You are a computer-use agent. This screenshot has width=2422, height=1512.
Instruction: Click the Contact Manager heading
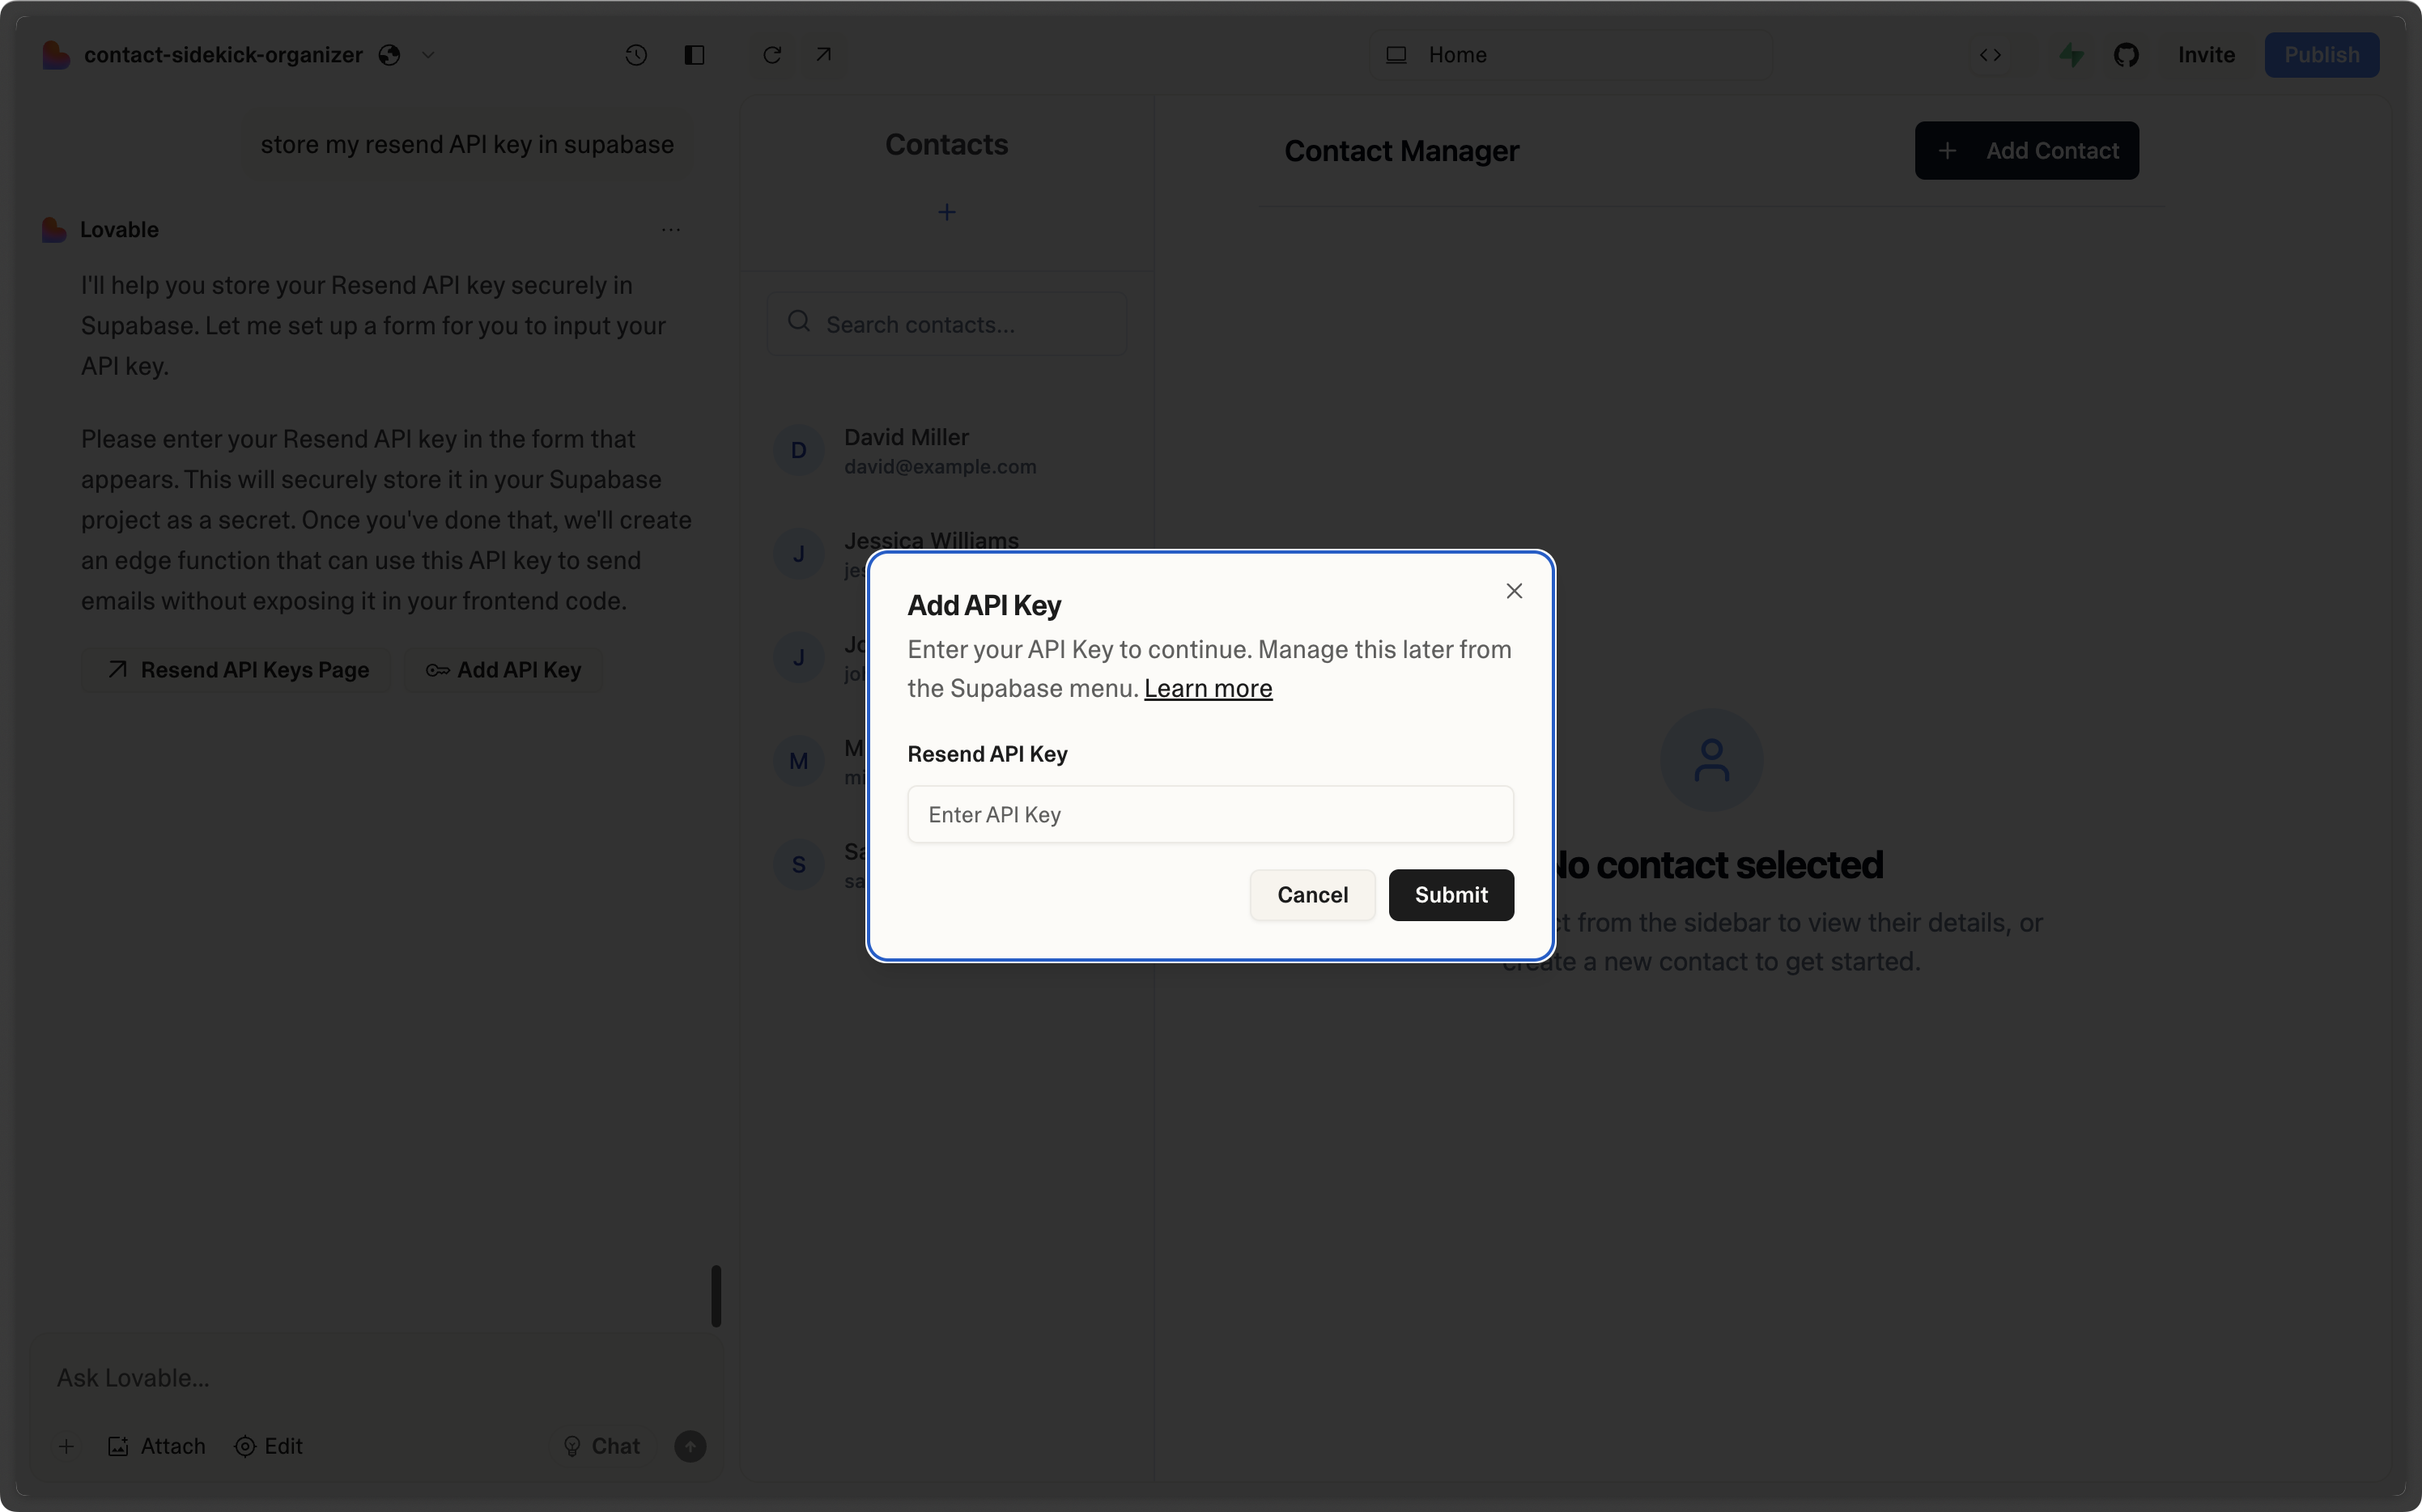[1401, 151]
